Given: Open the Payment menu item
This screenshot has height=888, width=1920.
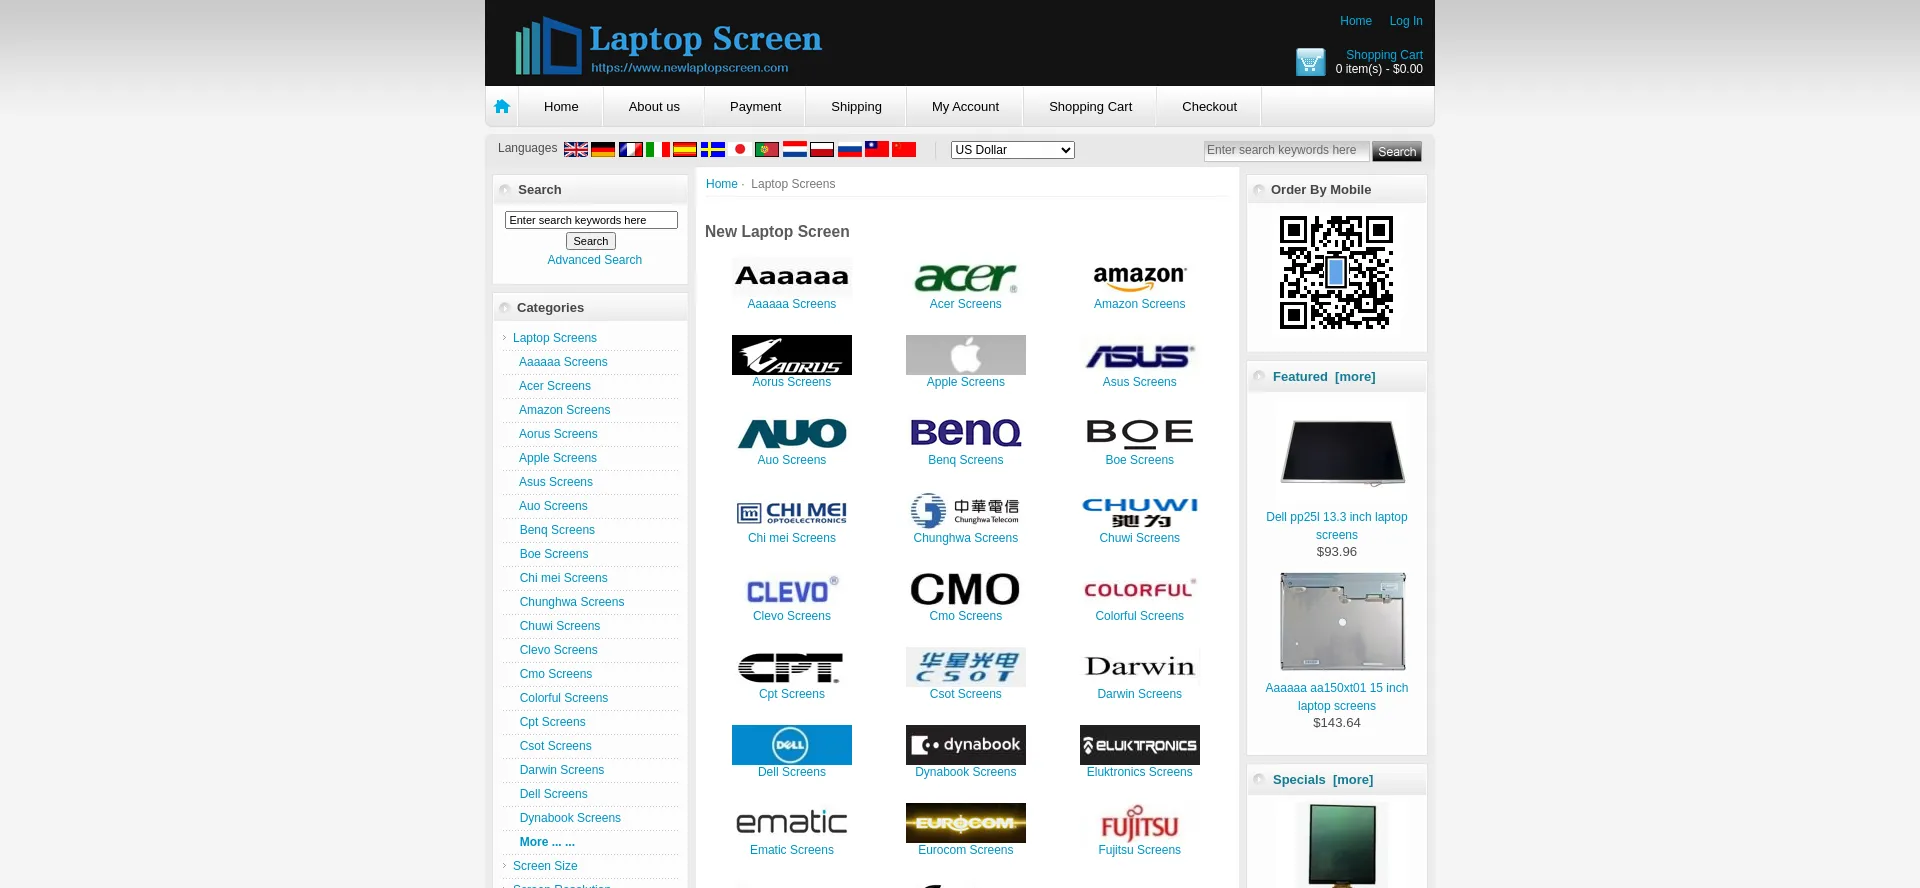Looking at the screenshot, I should (755, 106).
